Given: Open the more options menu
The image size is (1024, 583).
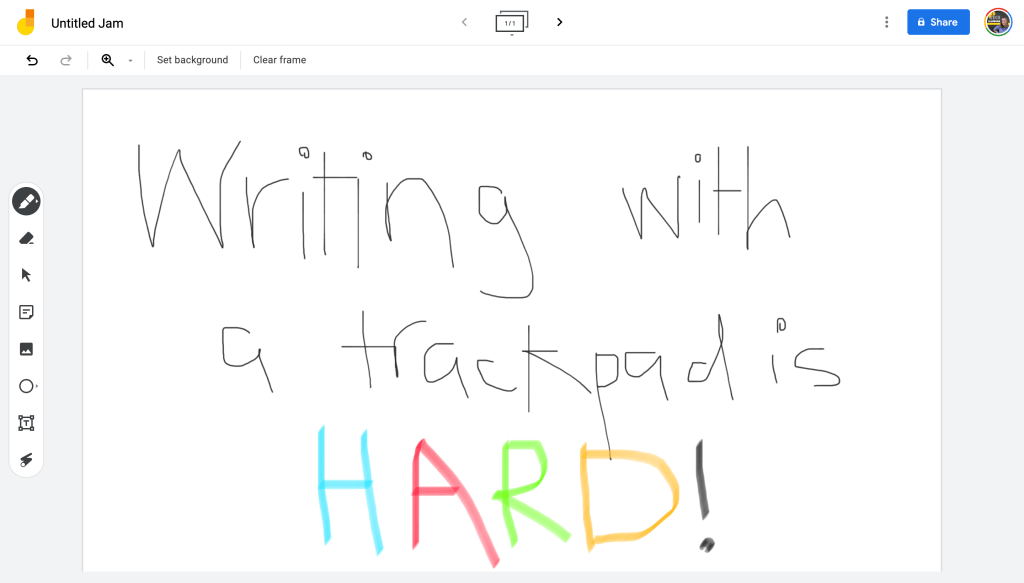Looking at the screenshot, I should point(887,21).
